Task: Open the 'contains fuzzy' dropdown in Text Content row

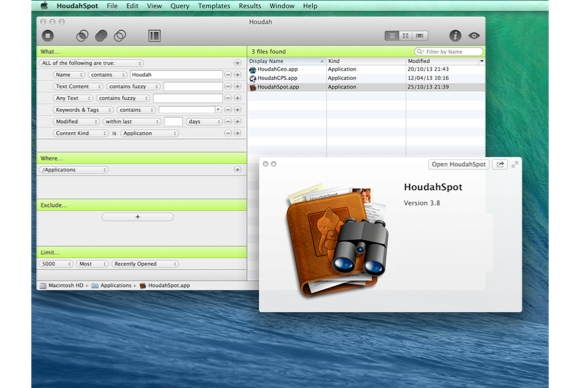Action: pyautogui.click(x=133, y=87)
